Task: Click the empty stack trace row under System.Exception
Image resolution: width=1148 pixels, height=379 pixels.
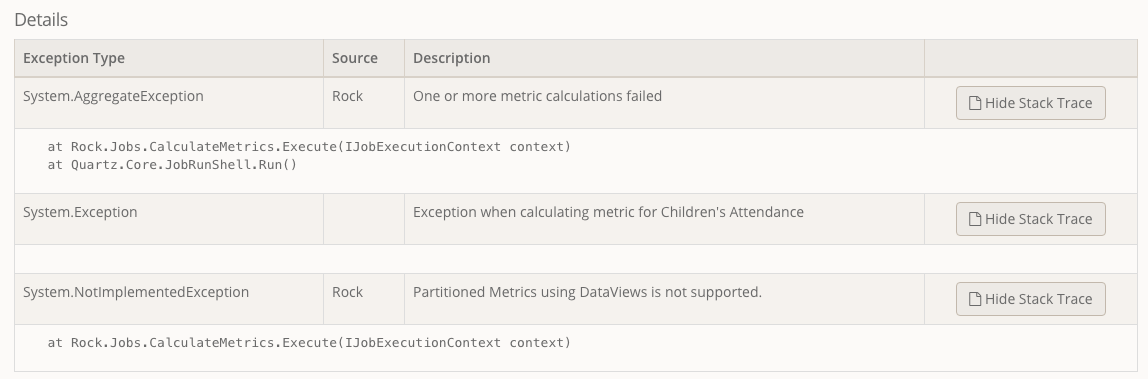Action: tap(575, 259)
